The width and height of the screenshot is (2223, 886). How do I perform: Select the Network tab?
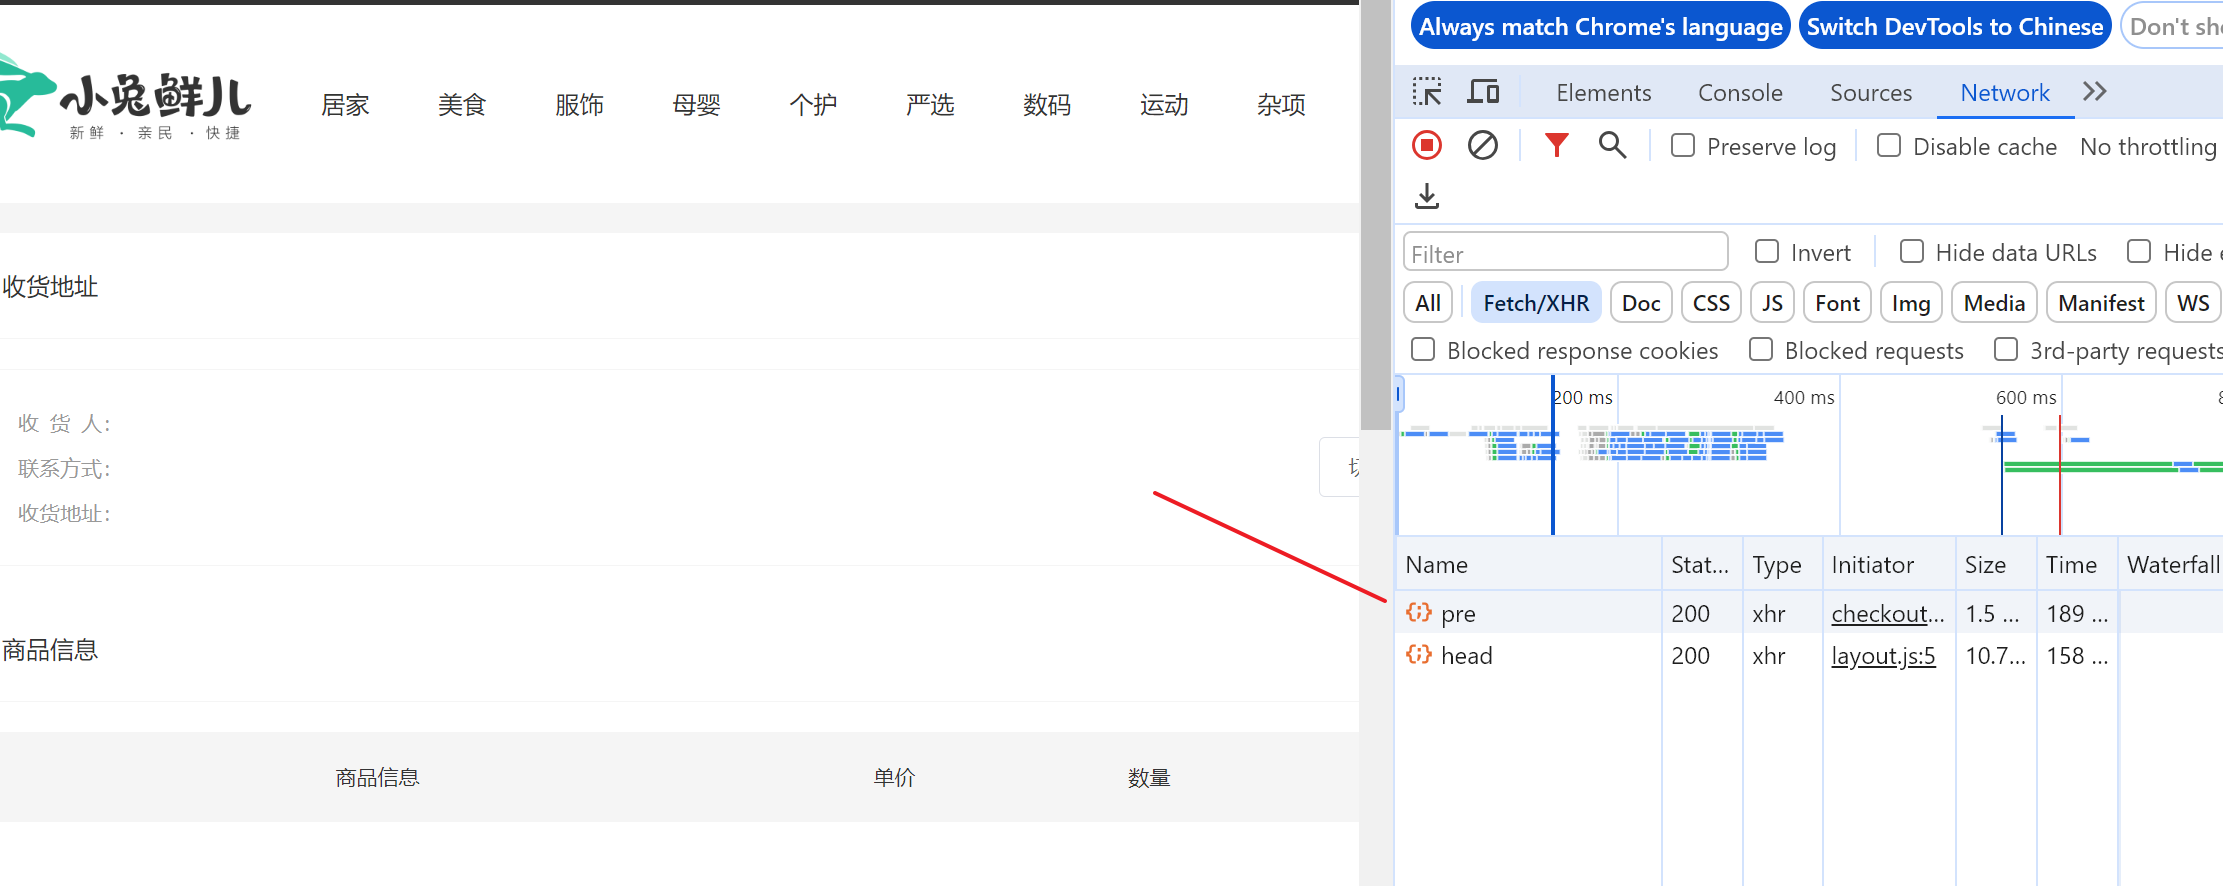(2005, 93)
